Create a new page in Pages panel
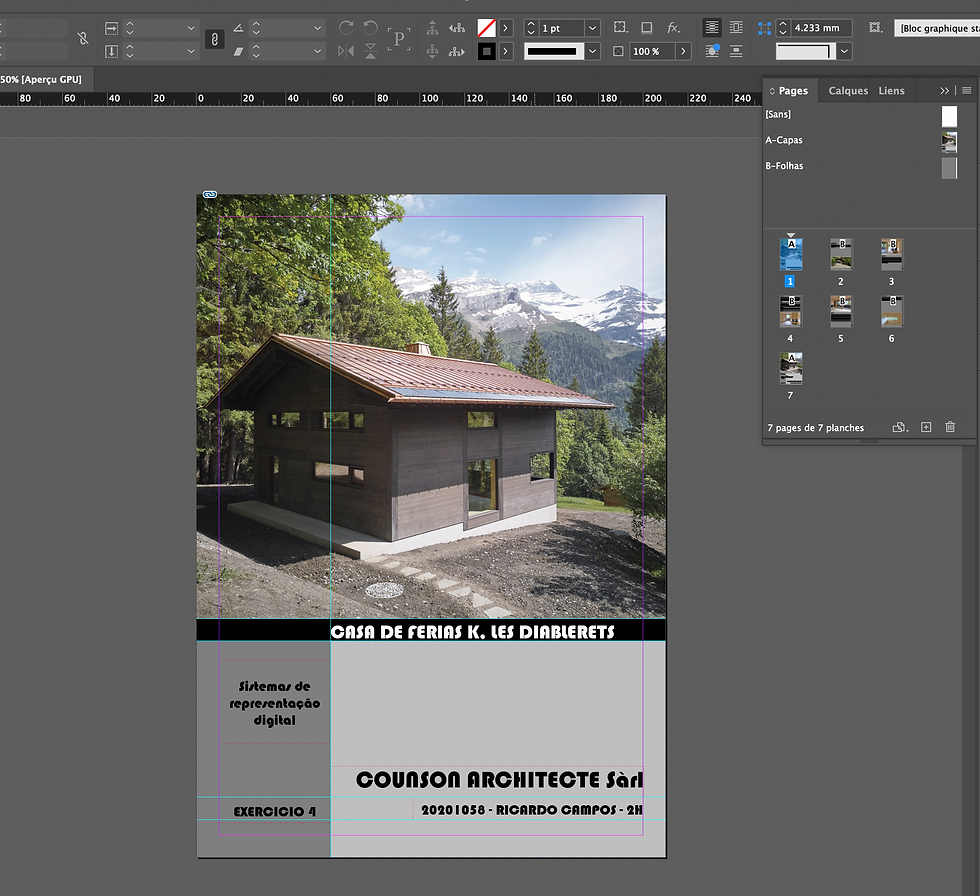This screenshot has height=896, width=980. (926, 427)
